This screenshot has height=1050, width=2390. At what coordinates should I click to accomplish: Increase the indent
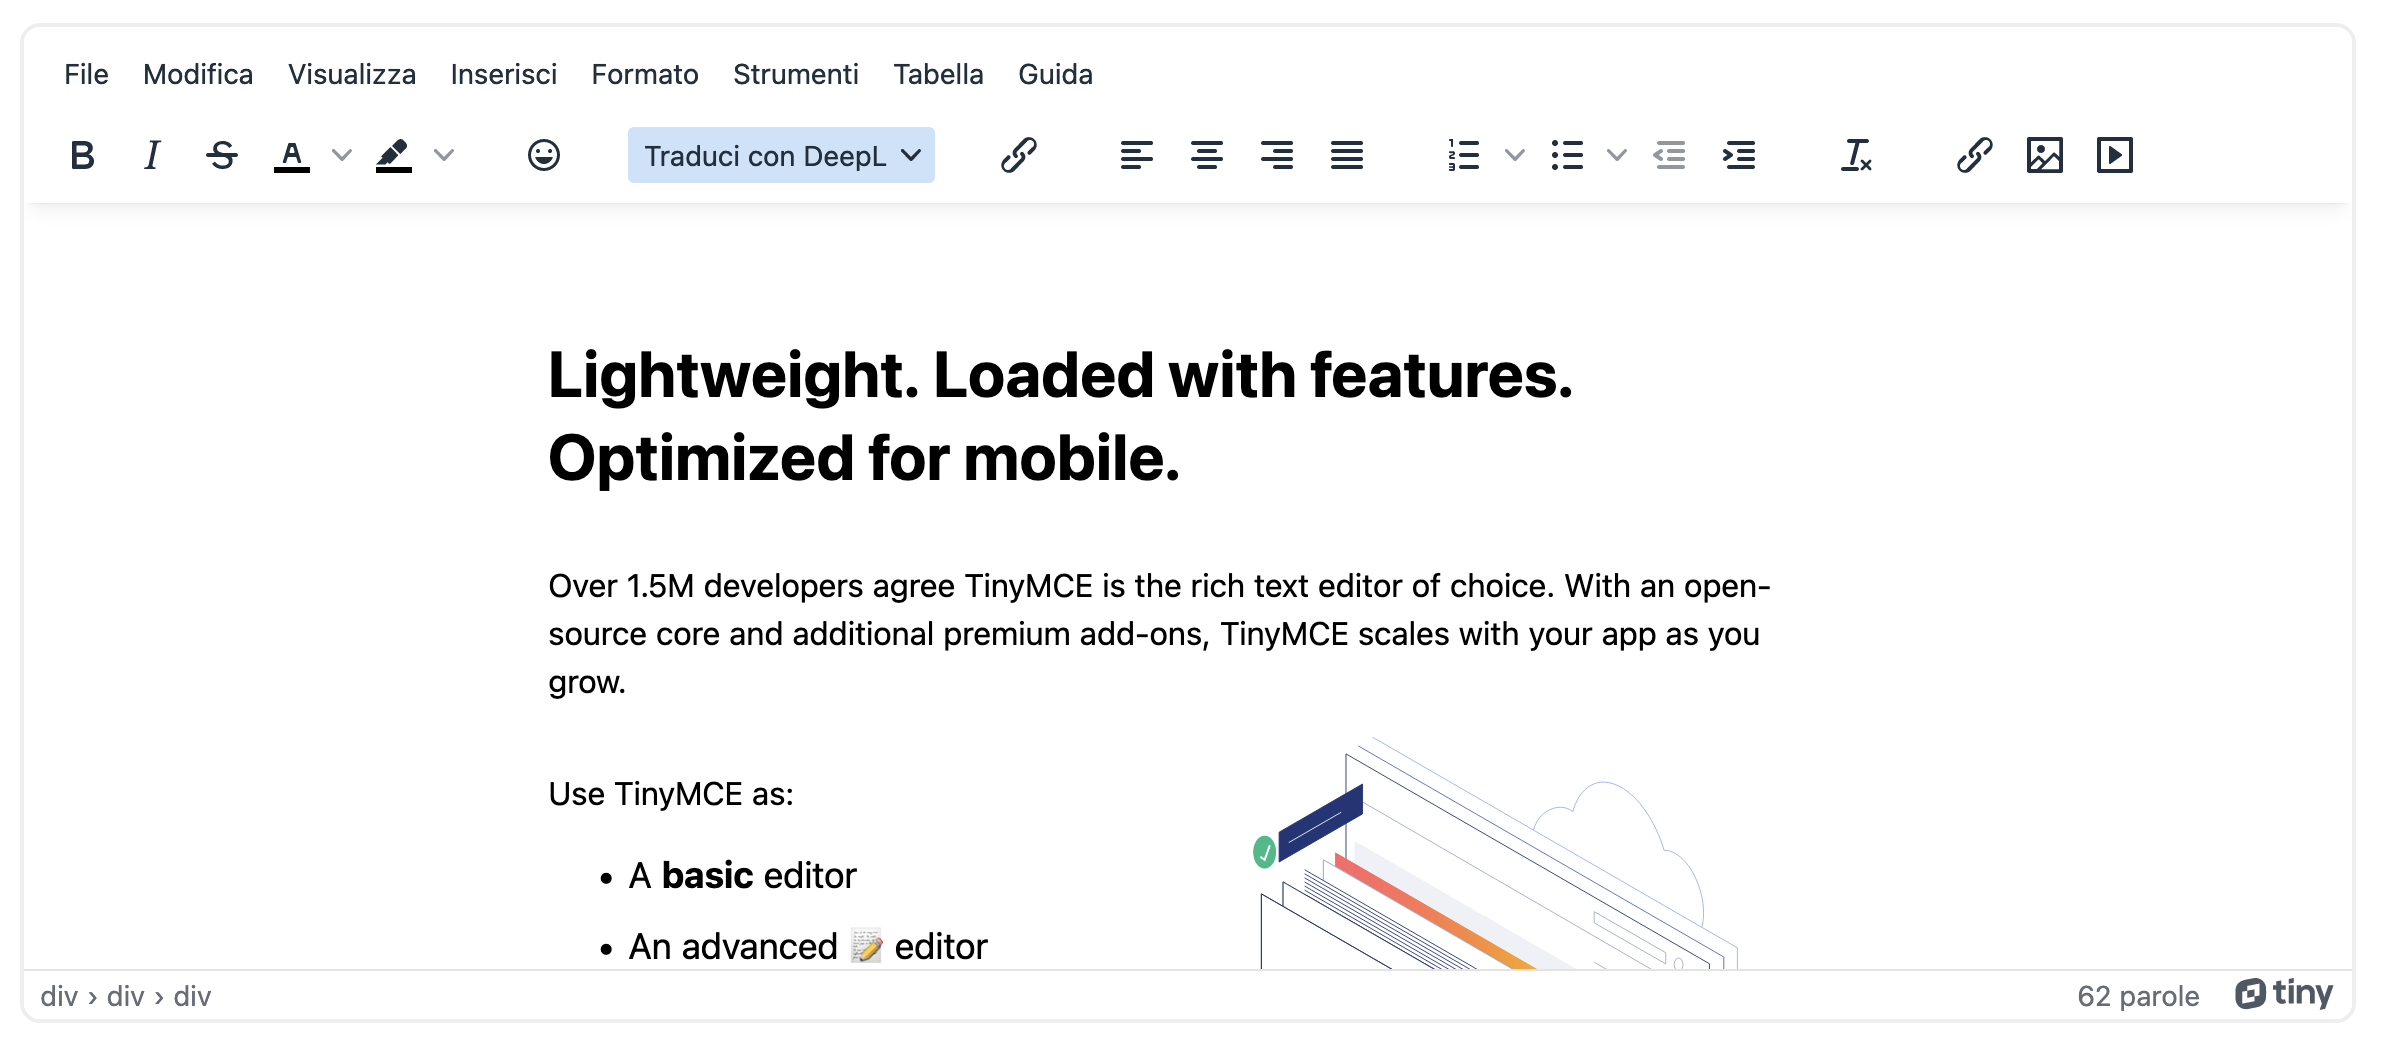pos(1740,155)
